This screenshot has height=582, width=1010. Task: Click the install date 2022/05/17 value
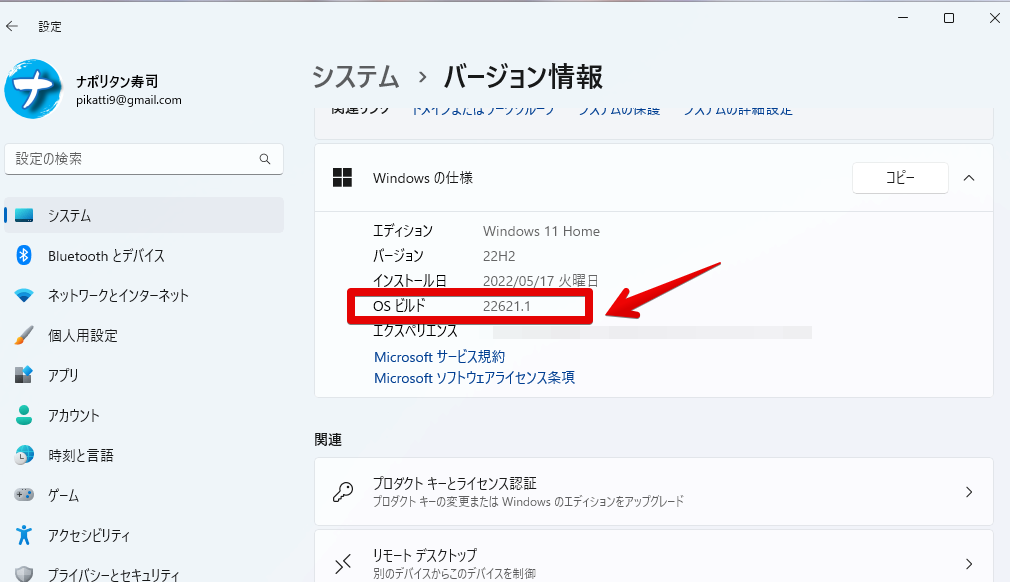click(x=540, y=281)
